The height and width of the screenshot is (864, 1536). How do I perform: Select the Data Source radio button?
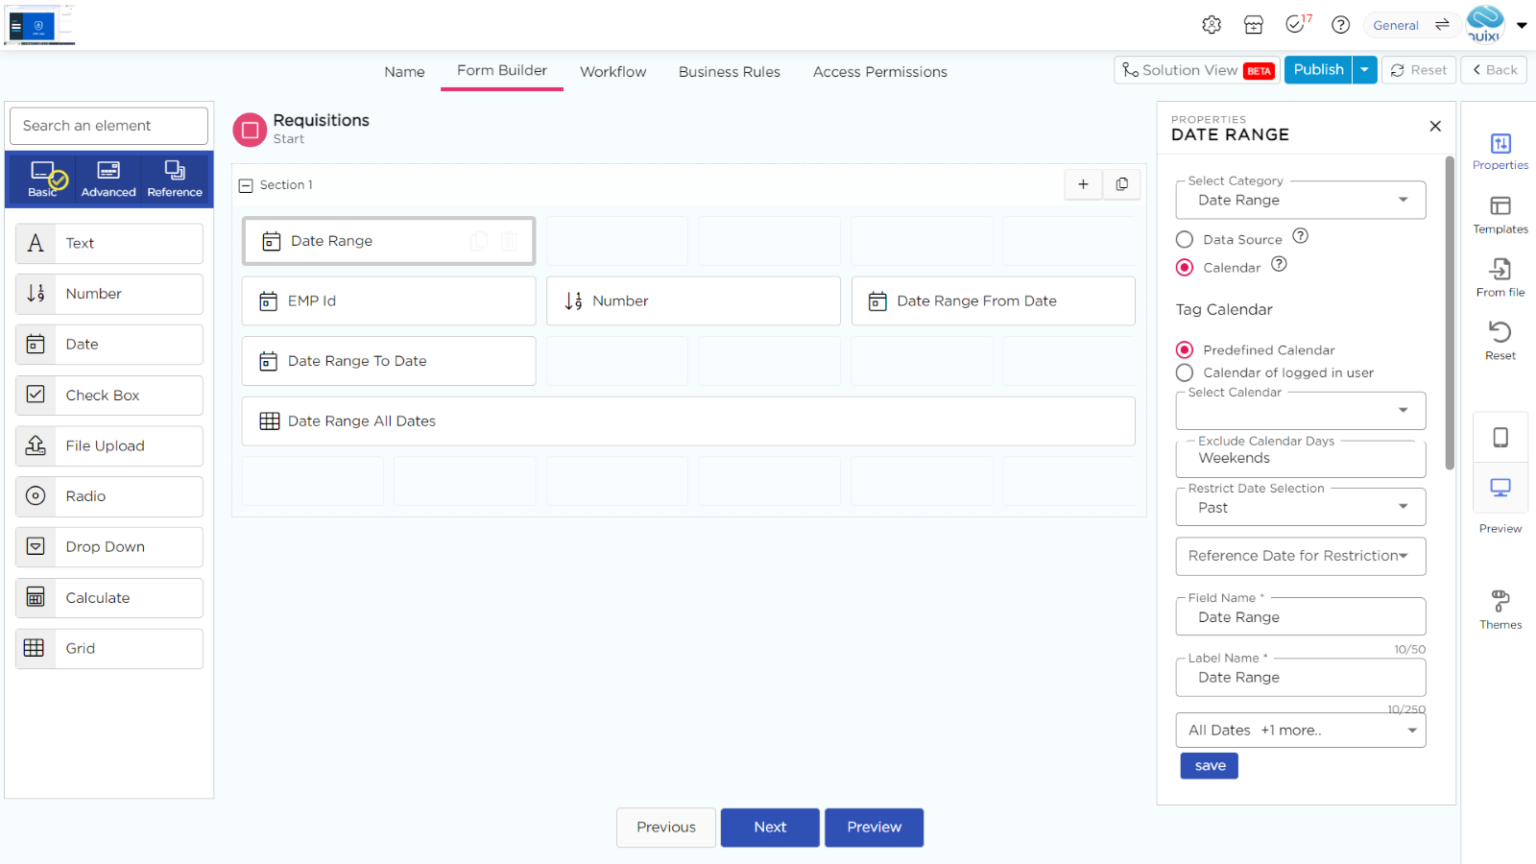coord(1185,239)
